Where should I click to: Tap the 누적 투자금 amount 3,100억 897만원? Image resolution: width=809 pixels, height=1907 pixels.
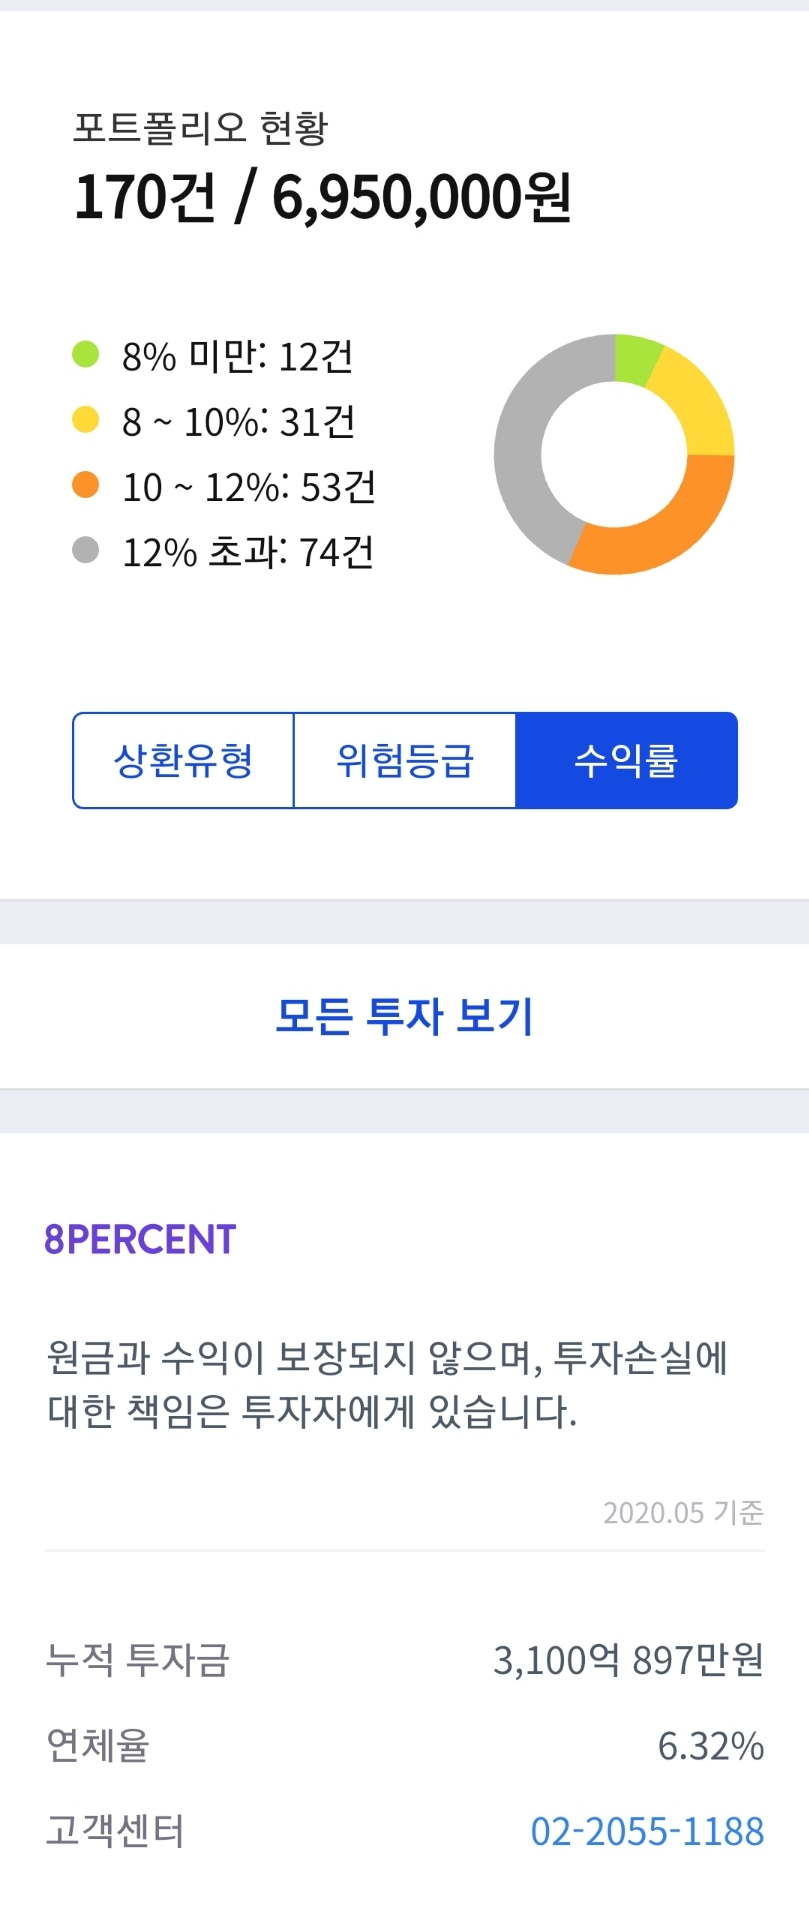tap(628, 1661)
